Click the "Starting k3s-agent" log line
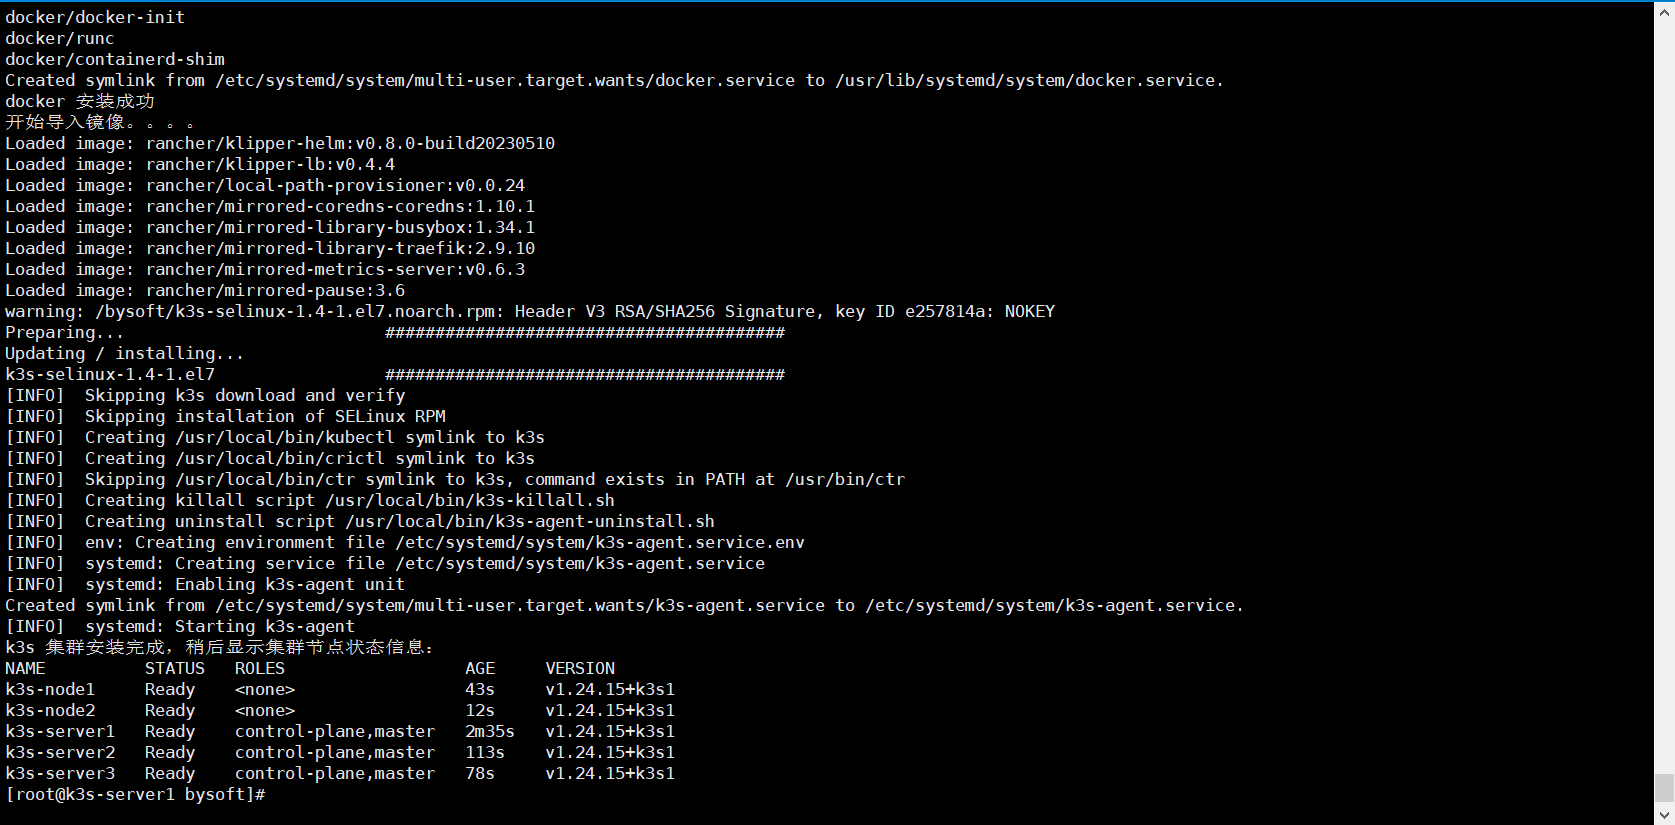 (x=264, y=626)
